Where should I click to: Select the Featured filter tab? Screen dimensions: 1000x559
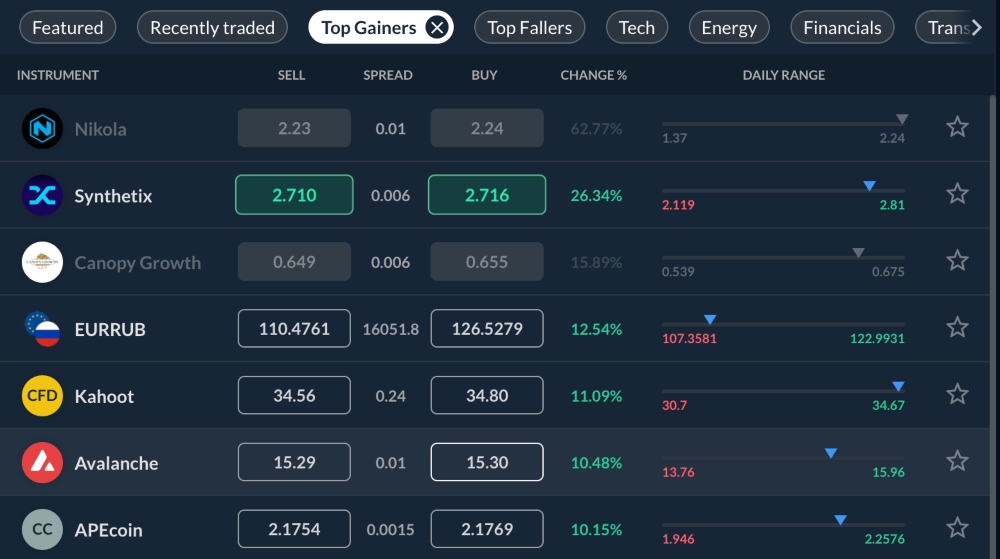(x=68, y=27)
